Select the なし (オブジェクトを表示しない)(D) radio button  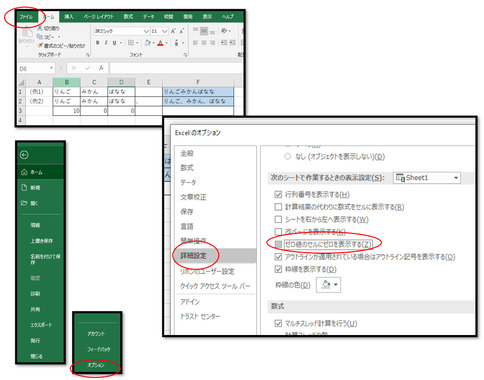287,156
